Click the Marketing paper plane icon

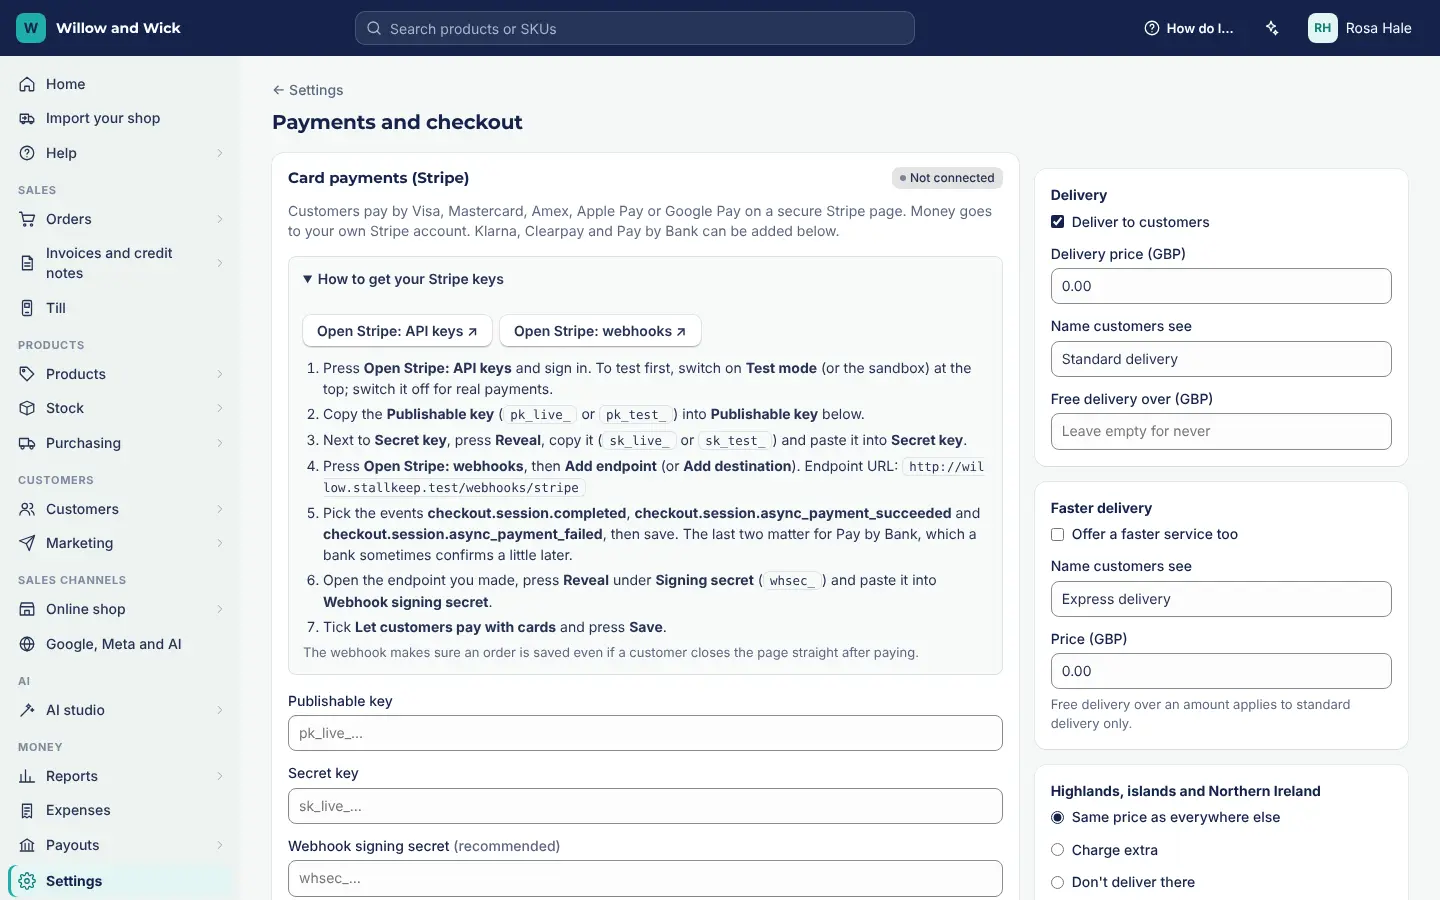pos(27,543)
